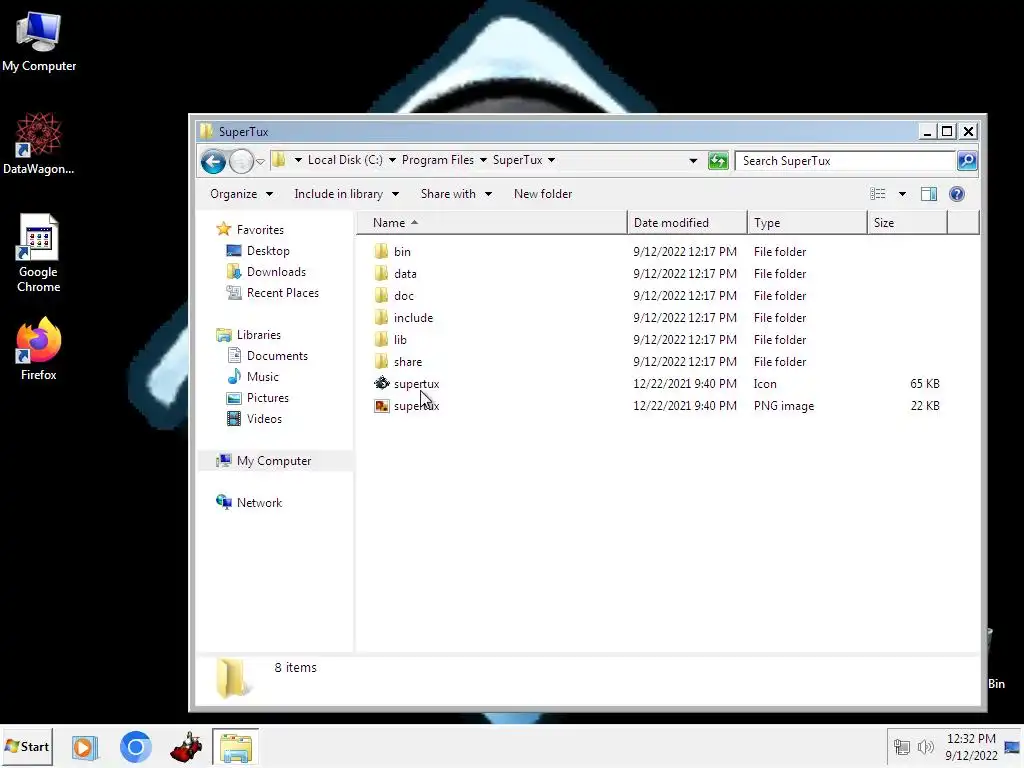This screenshot has height=768, width=1024.
Task: Open the Start menu
Action: tap(27, 746)
